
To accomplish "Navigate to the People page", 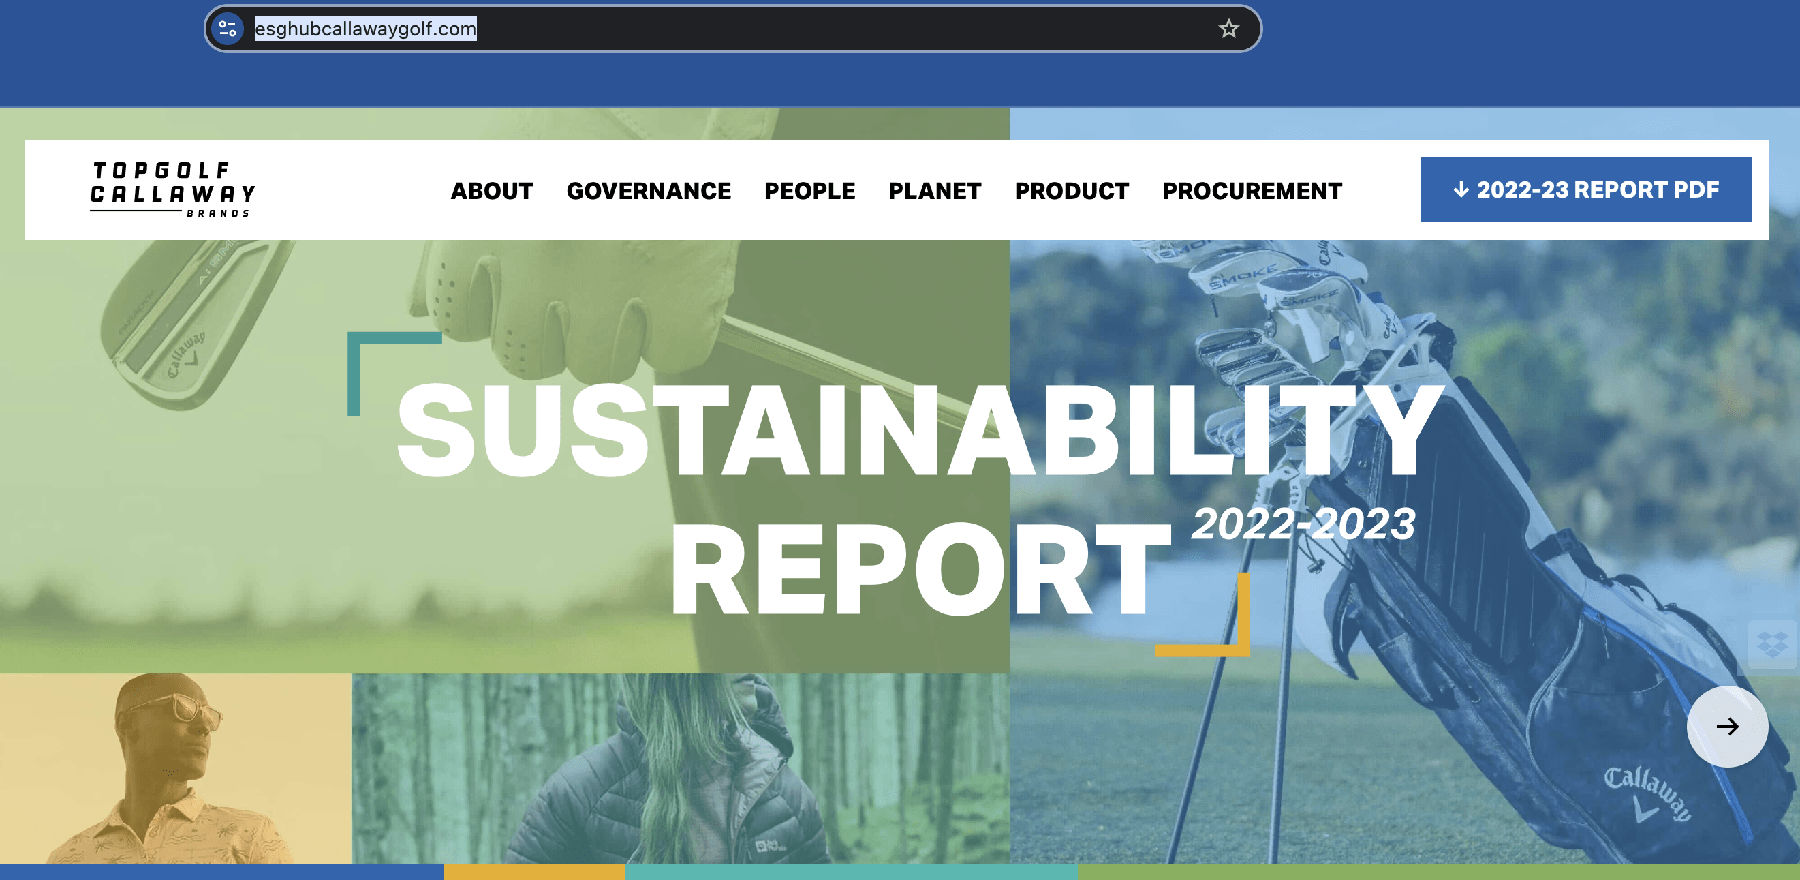I will [x=810, y=191].
